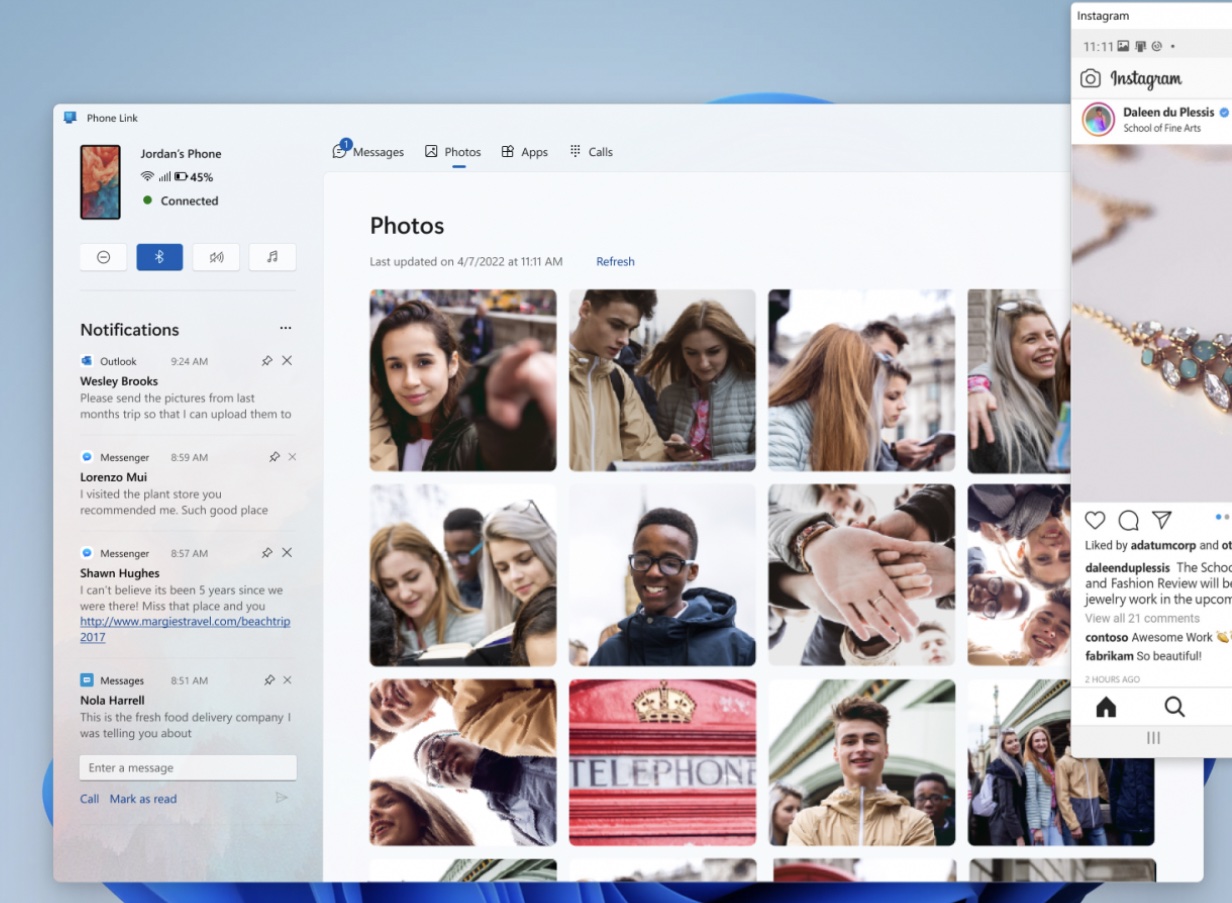Click View all 21 comments
Viewport: 1232px width, 903px height.
point(1142,618)
